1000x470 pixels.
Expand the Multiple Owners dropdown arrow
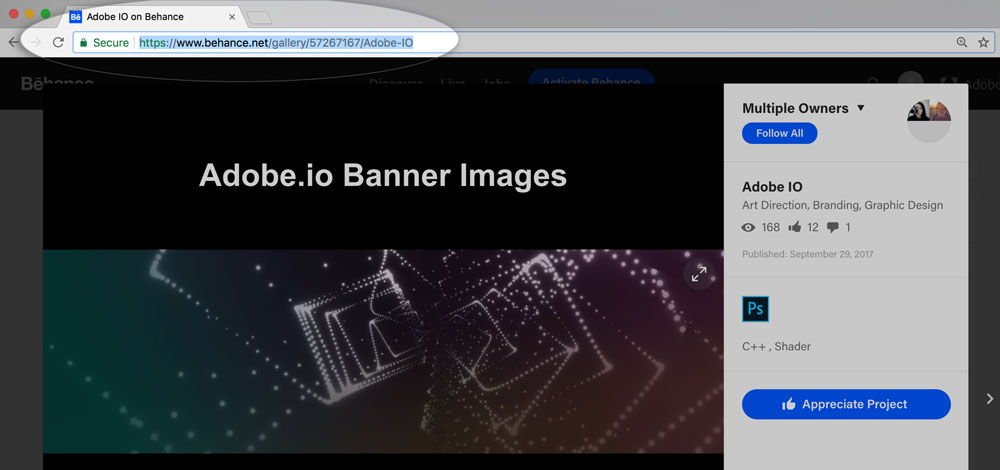(x=860, y=108)
